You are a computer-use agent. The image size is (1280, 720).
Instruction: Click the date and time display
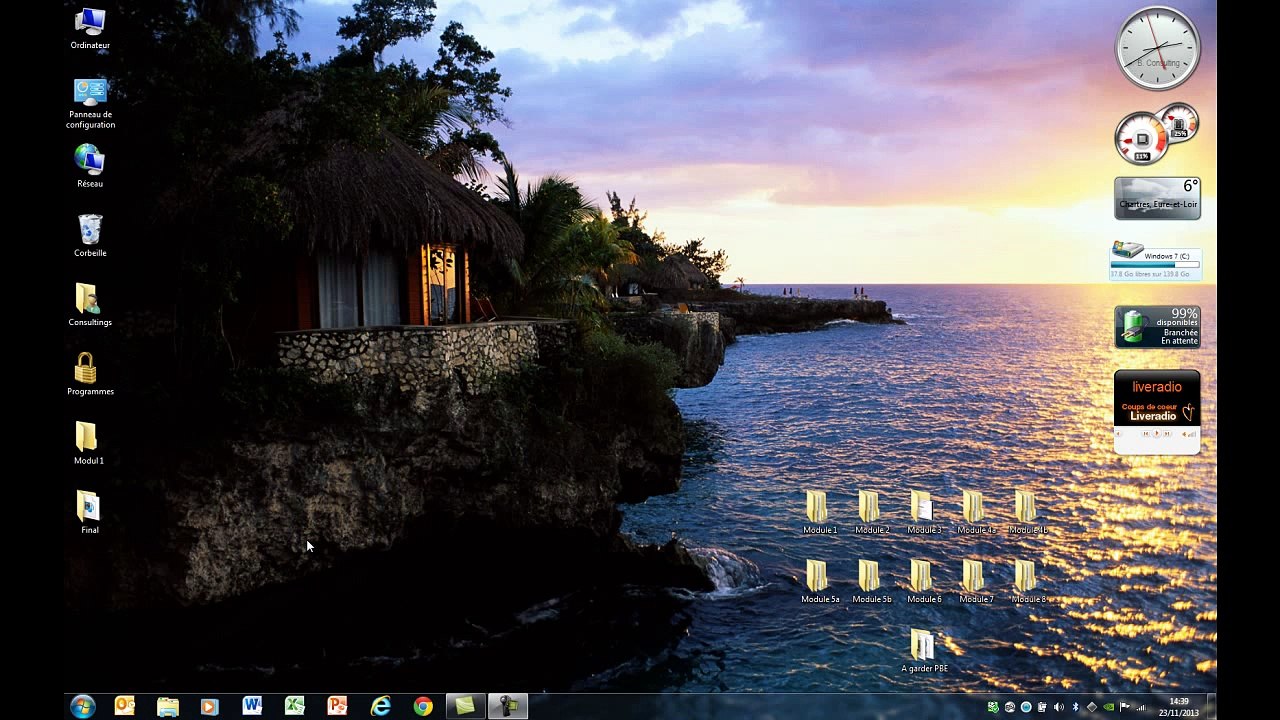click(1179, 707)
